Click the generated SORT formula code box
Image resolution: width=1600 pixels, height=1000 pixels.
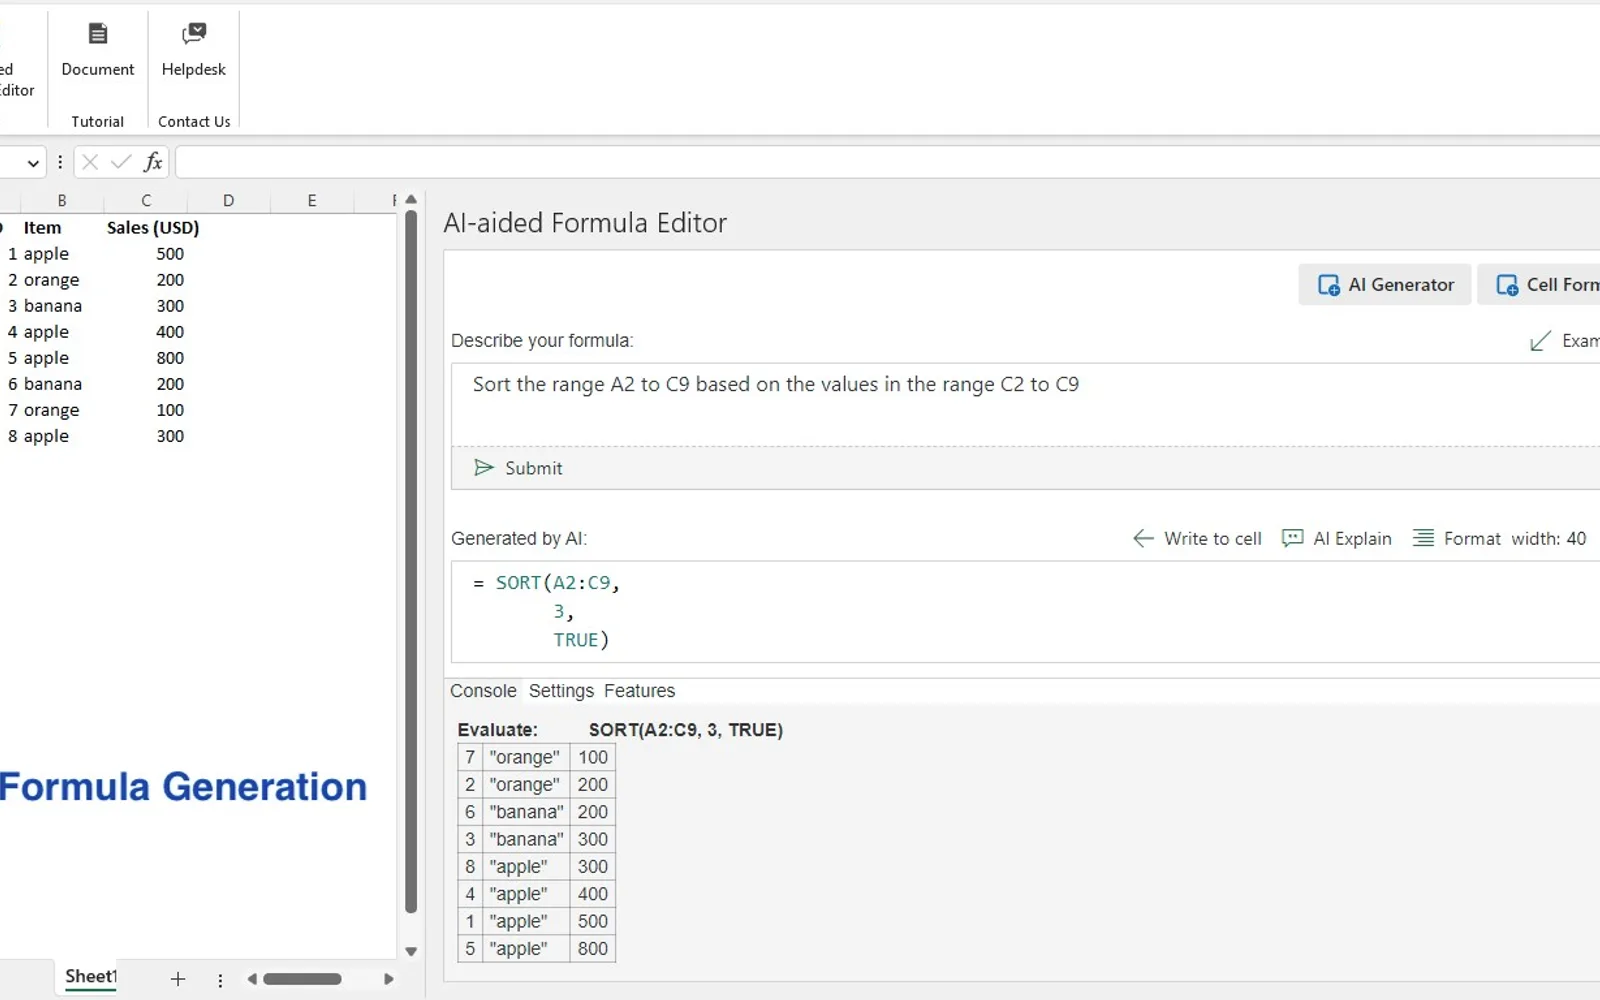click(1026, 611)
